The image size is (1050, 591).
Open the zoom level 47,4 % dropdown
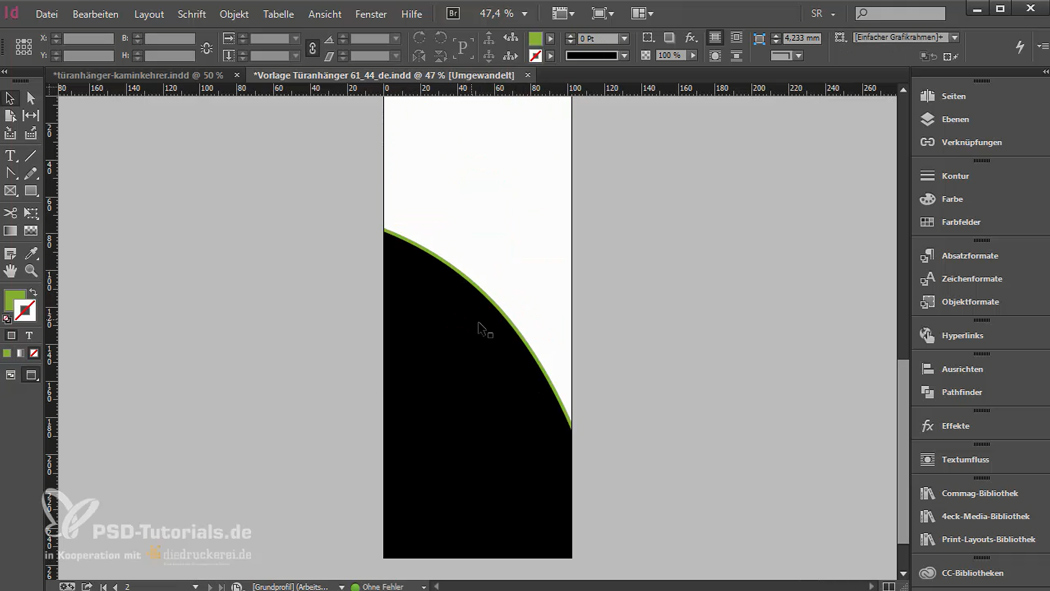coord(525,14)
